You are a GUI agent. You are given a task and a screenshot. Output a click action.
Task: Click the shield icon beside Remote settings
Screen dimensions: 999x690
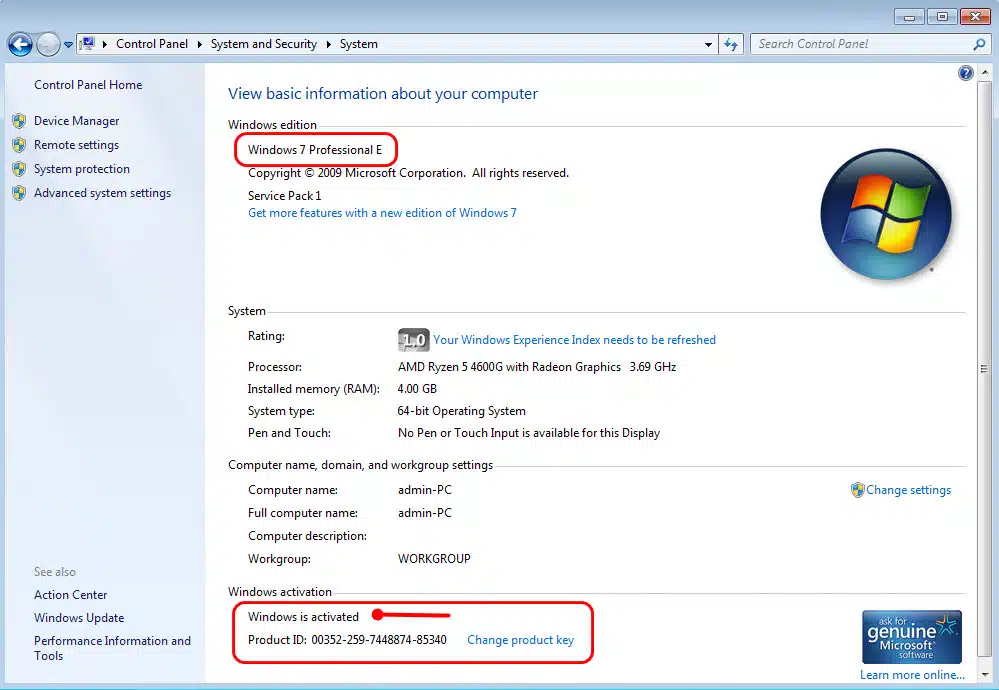(19, 145)
